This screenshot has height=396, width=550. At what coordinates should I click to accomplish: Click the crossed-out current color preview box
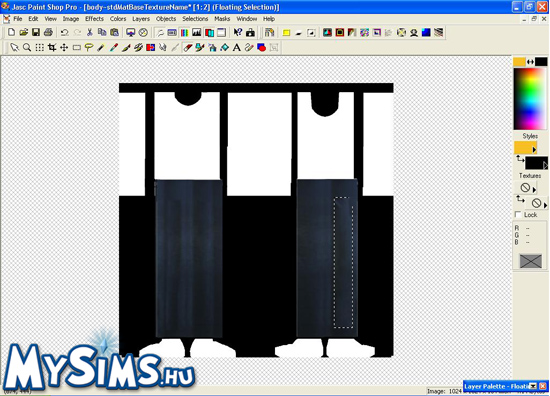pos(530,261)
